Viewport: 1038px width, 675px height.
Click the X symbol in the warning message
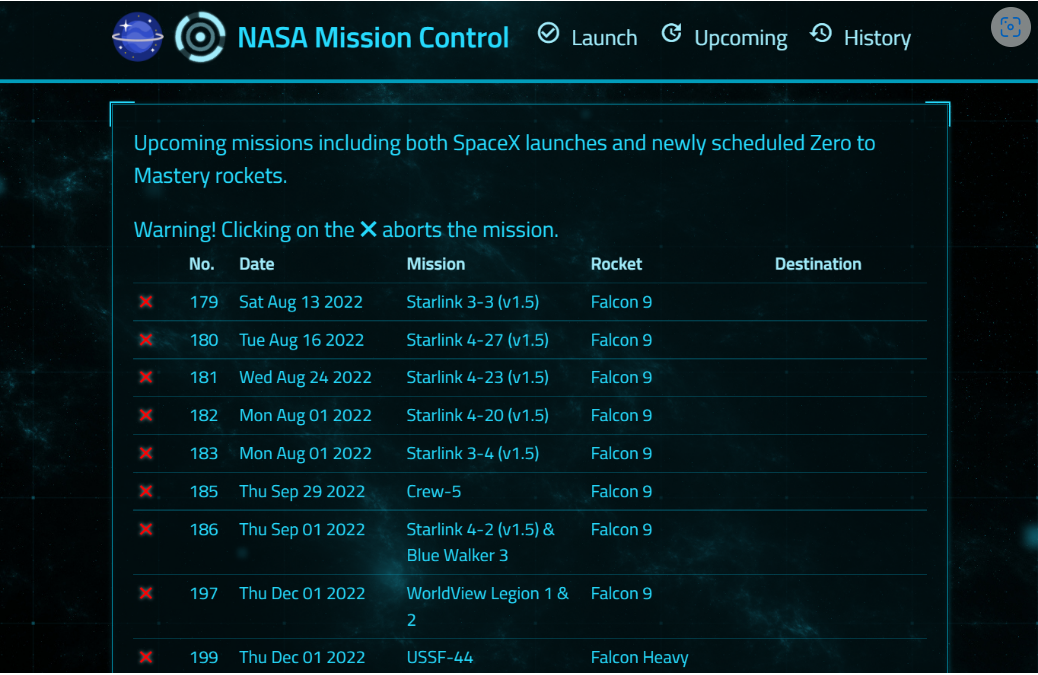(367, 229)
